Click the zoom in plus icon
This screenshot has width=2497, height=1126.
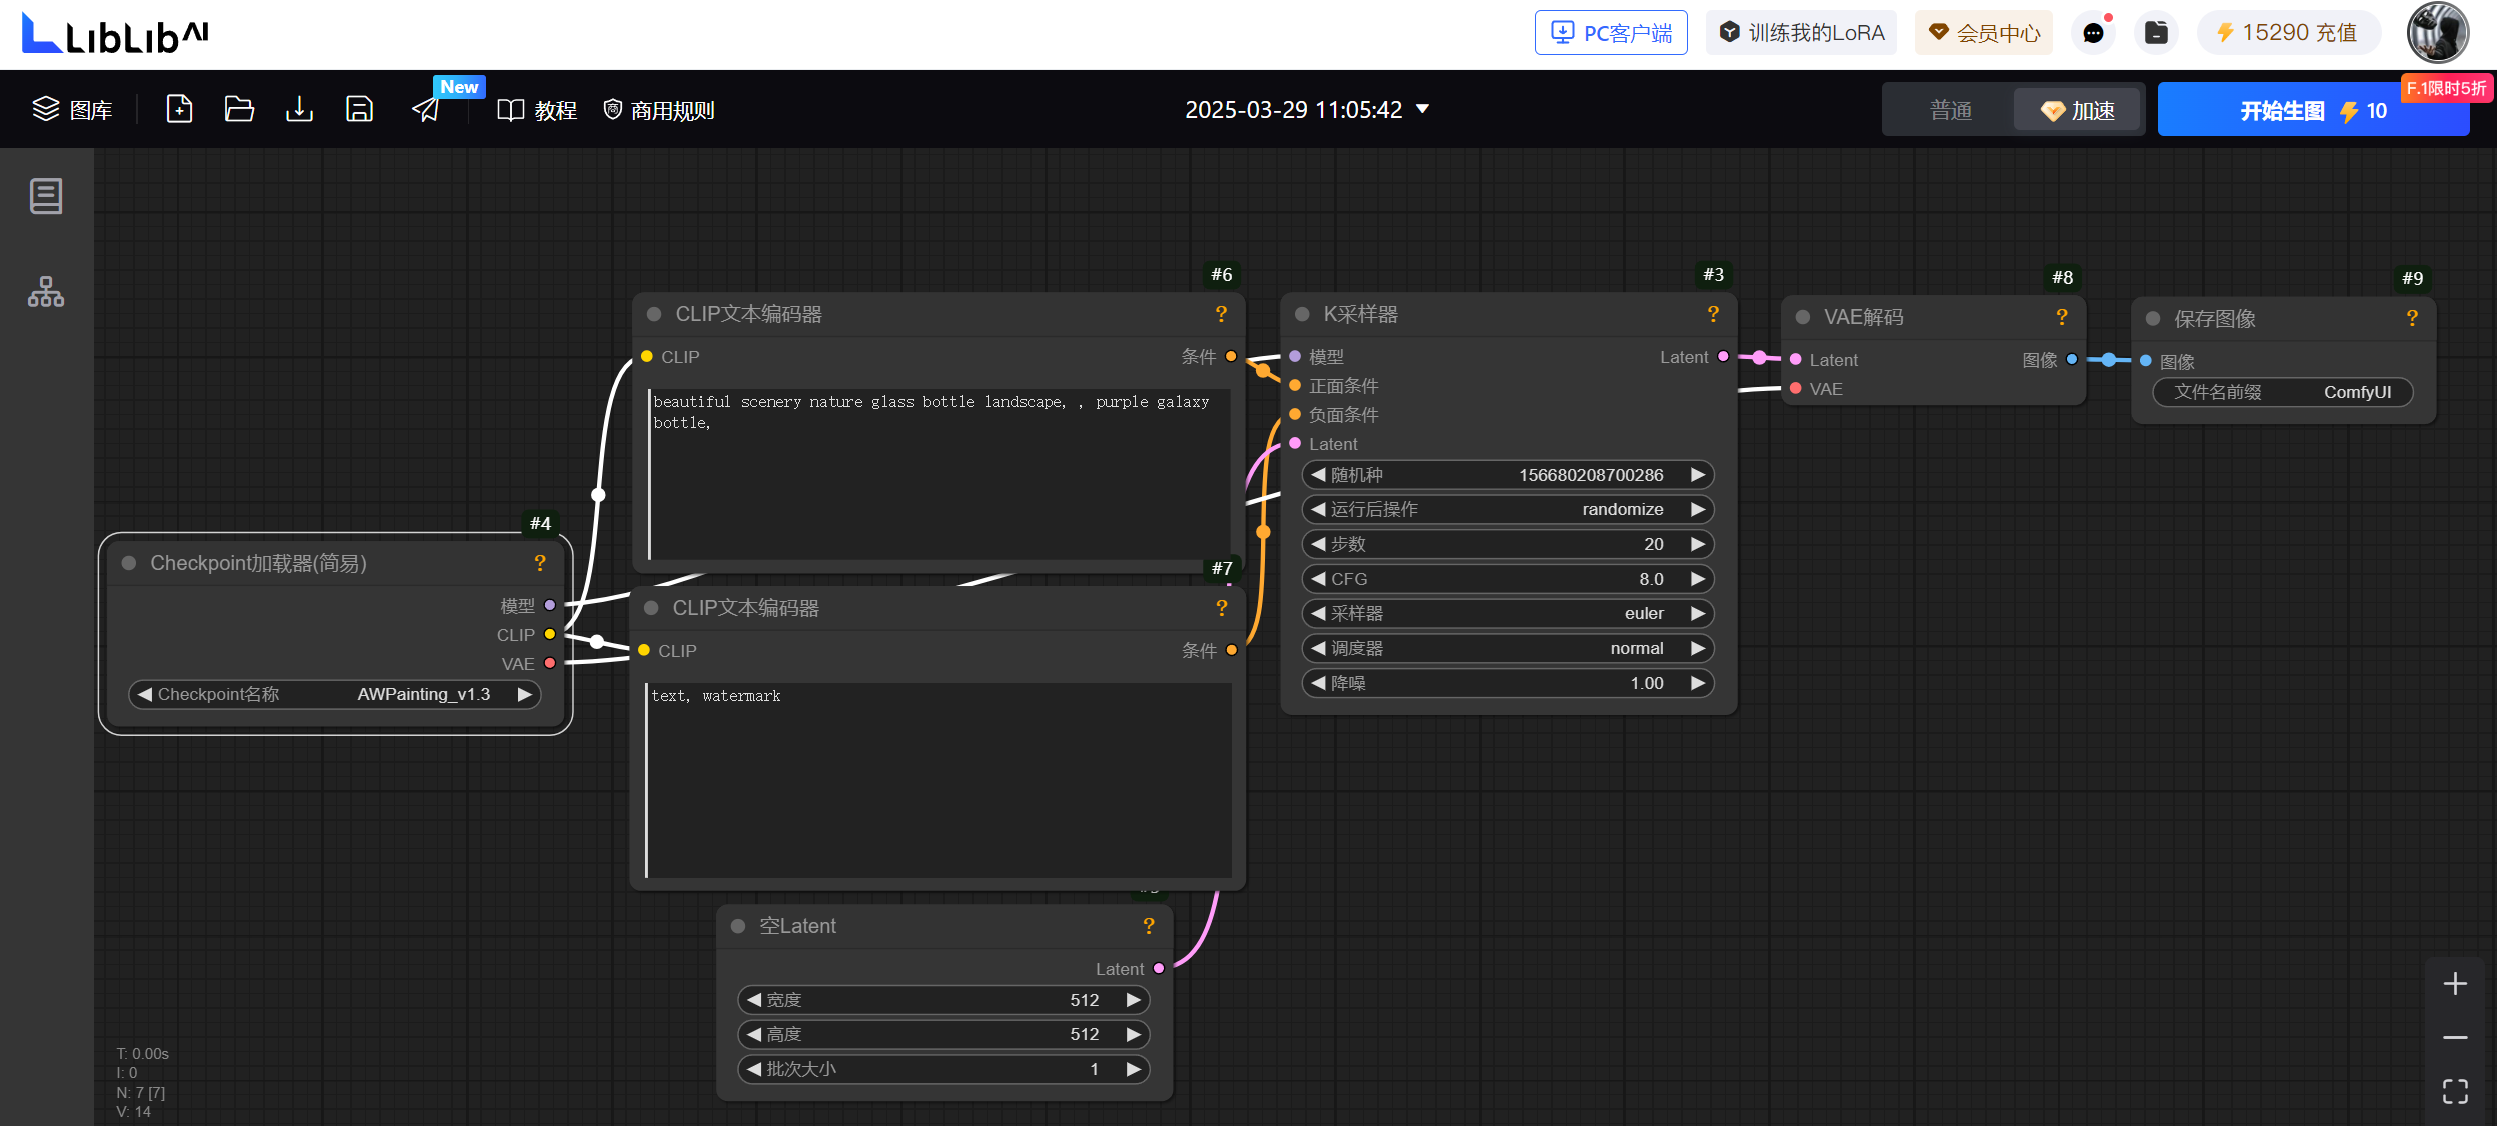[2455, 984]
